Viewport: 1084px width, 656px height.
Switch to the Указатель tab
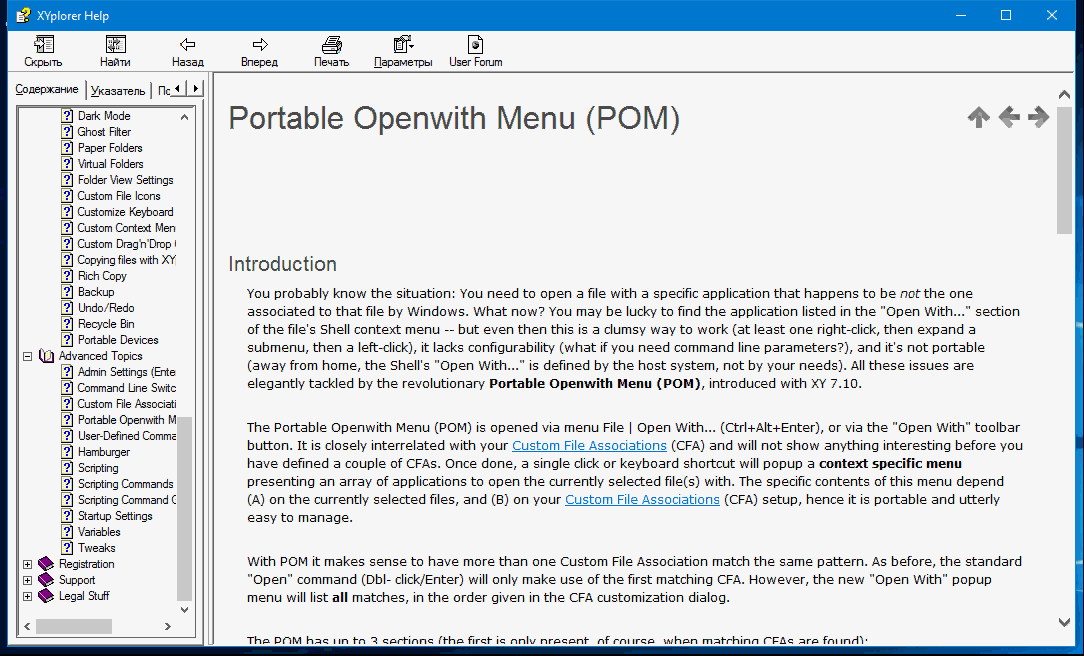(117, 90)
